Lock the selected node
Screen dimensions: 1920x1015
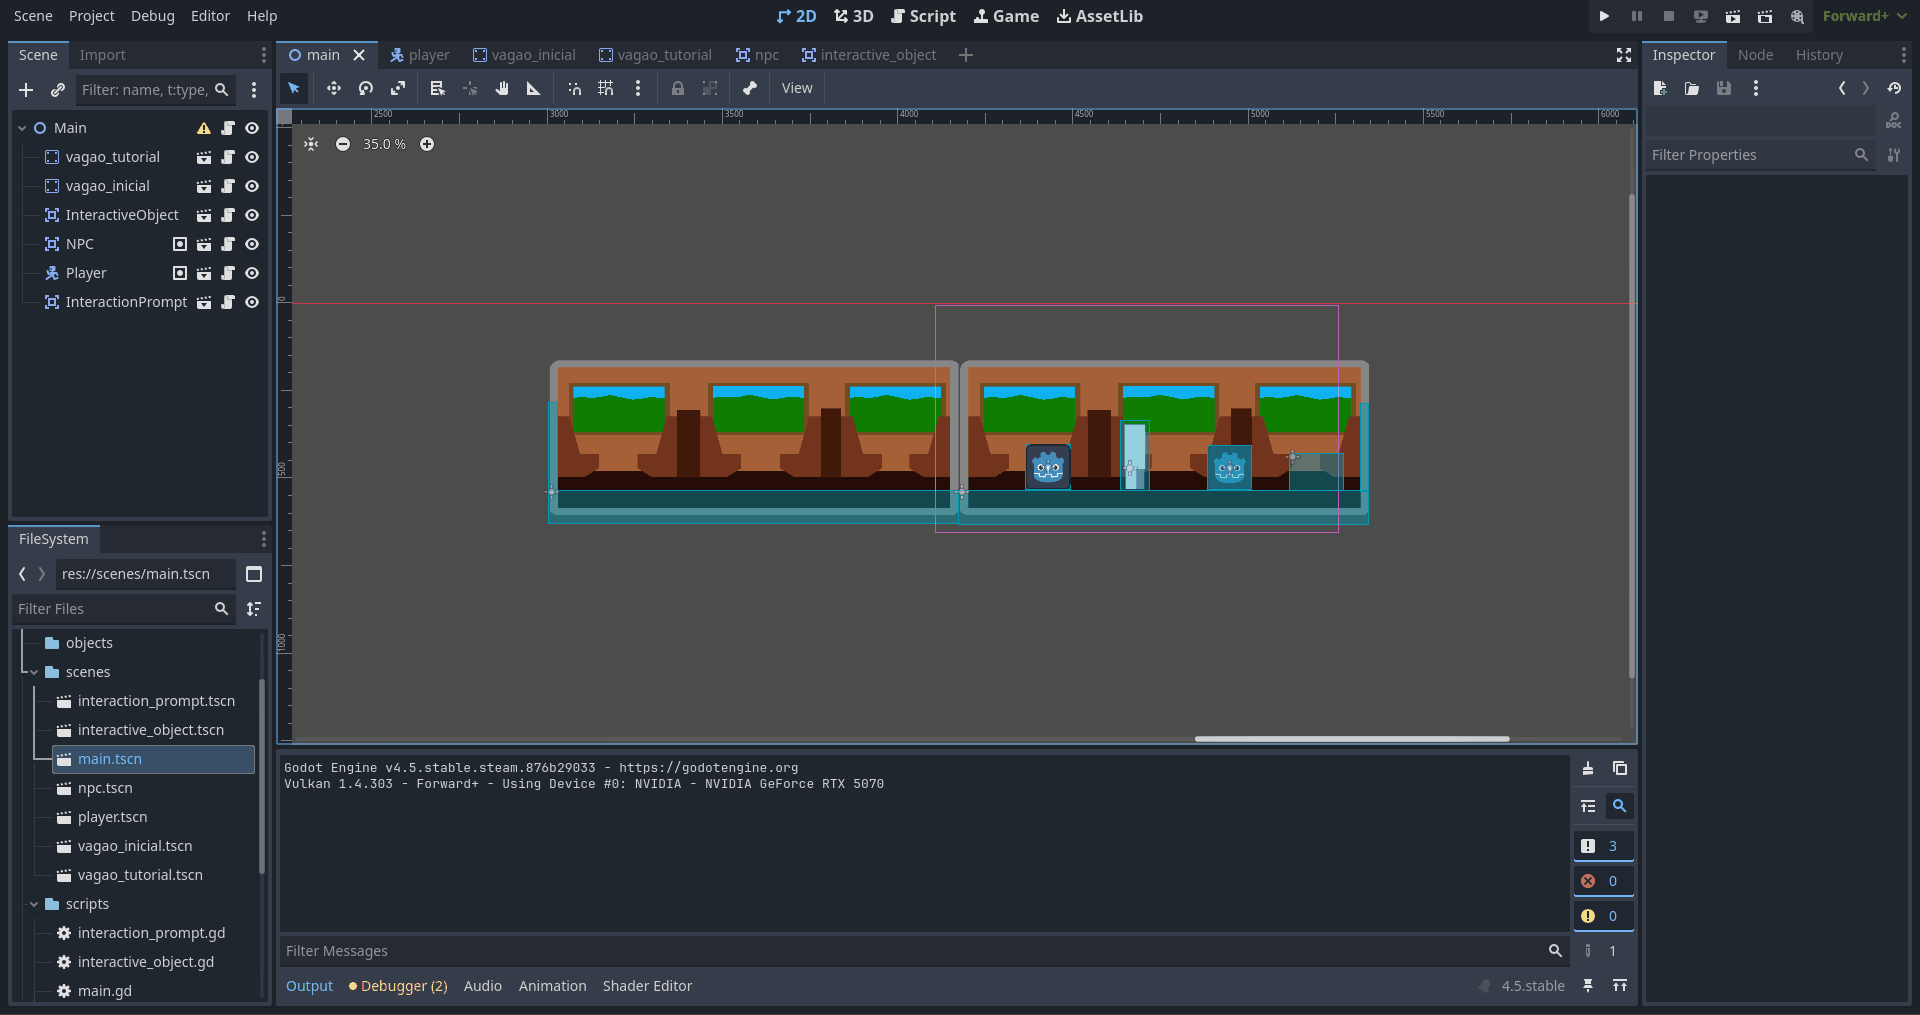[678, 89]
